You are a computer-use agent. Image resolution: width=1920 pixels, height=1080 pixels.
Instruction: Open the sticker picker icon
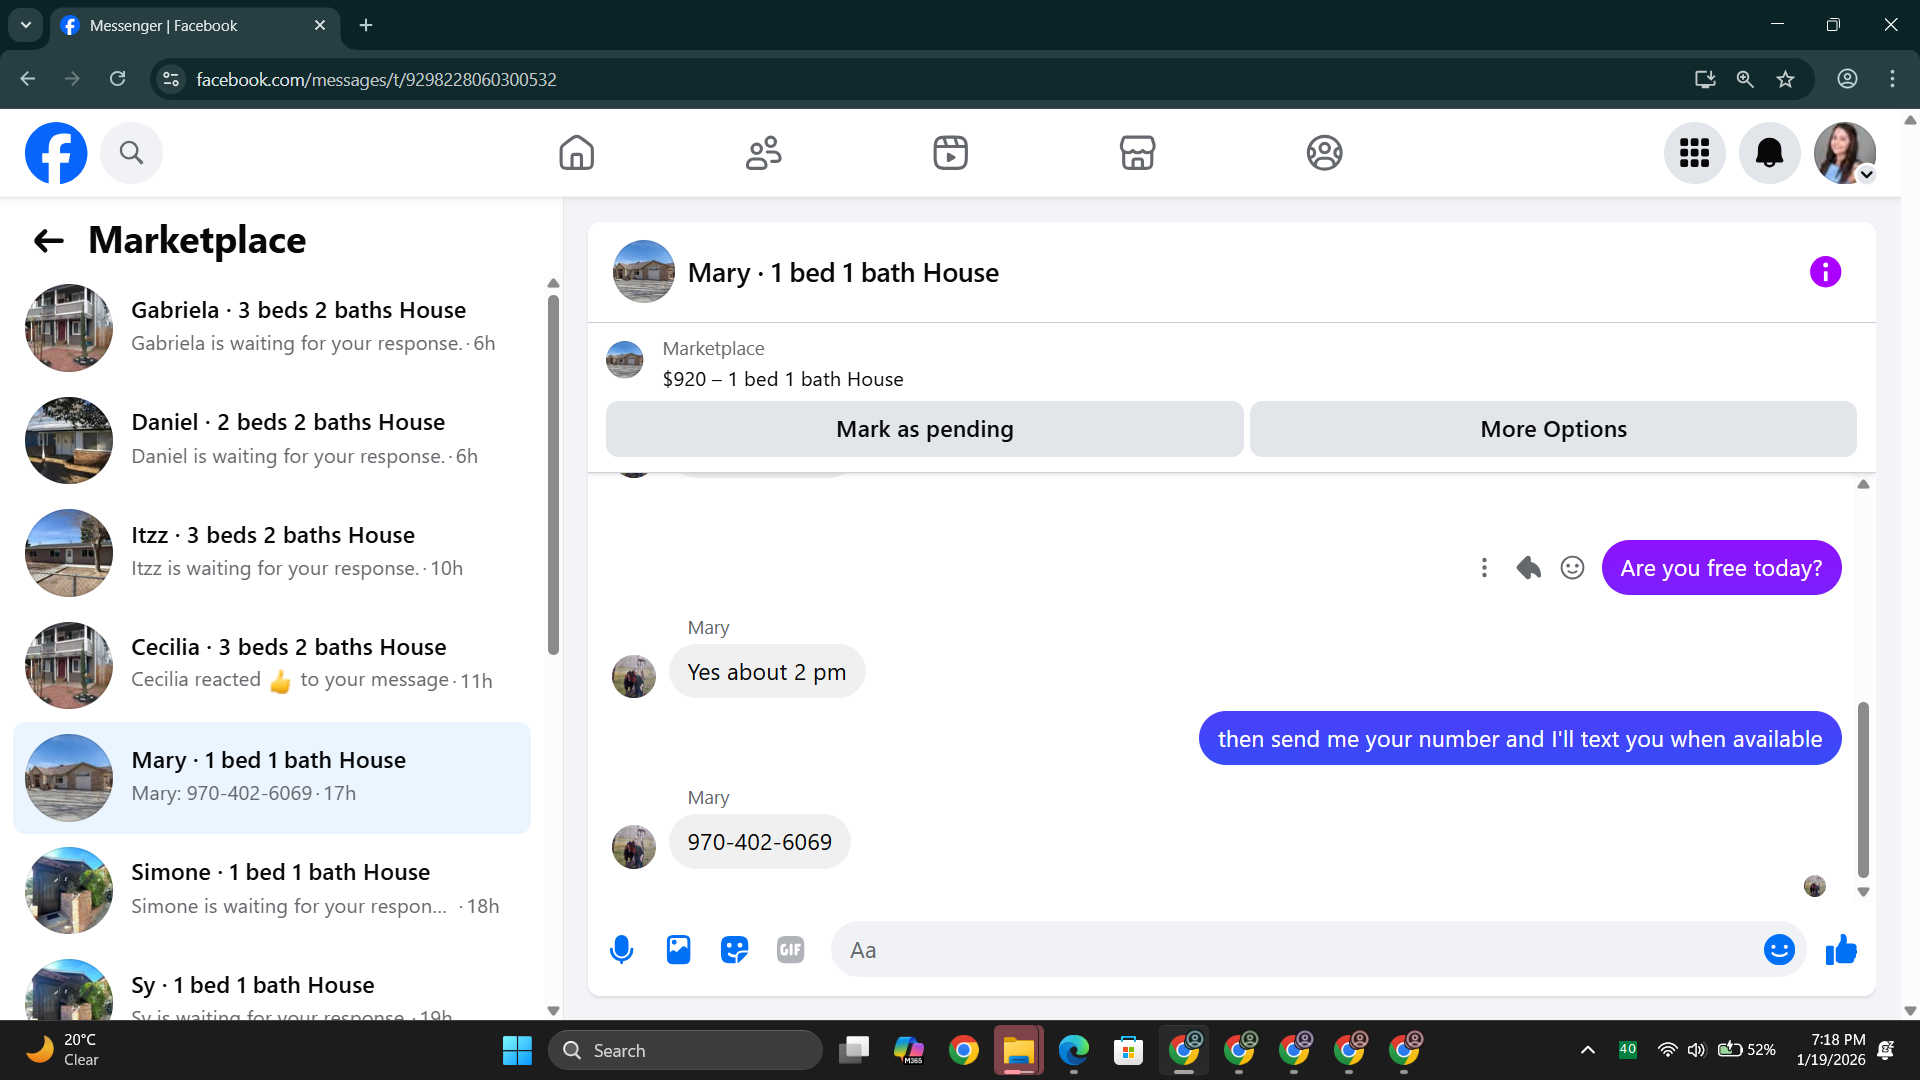tap(734, 950)
